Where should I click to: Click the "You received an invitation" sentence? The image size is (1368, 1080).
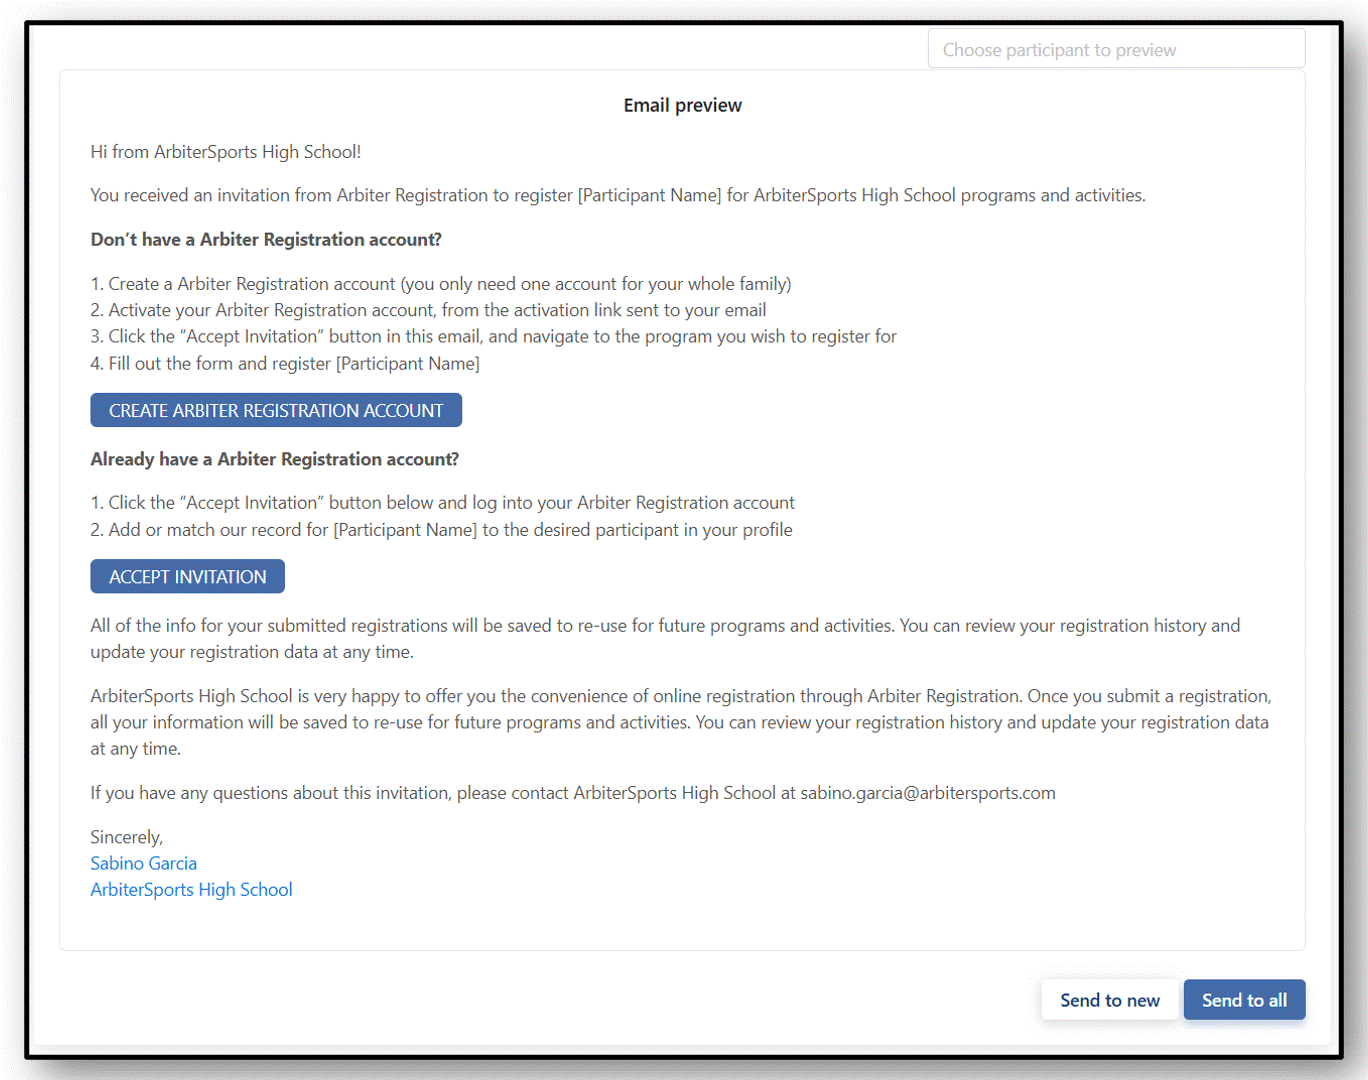pyautogui.click(x=618, y=195)
